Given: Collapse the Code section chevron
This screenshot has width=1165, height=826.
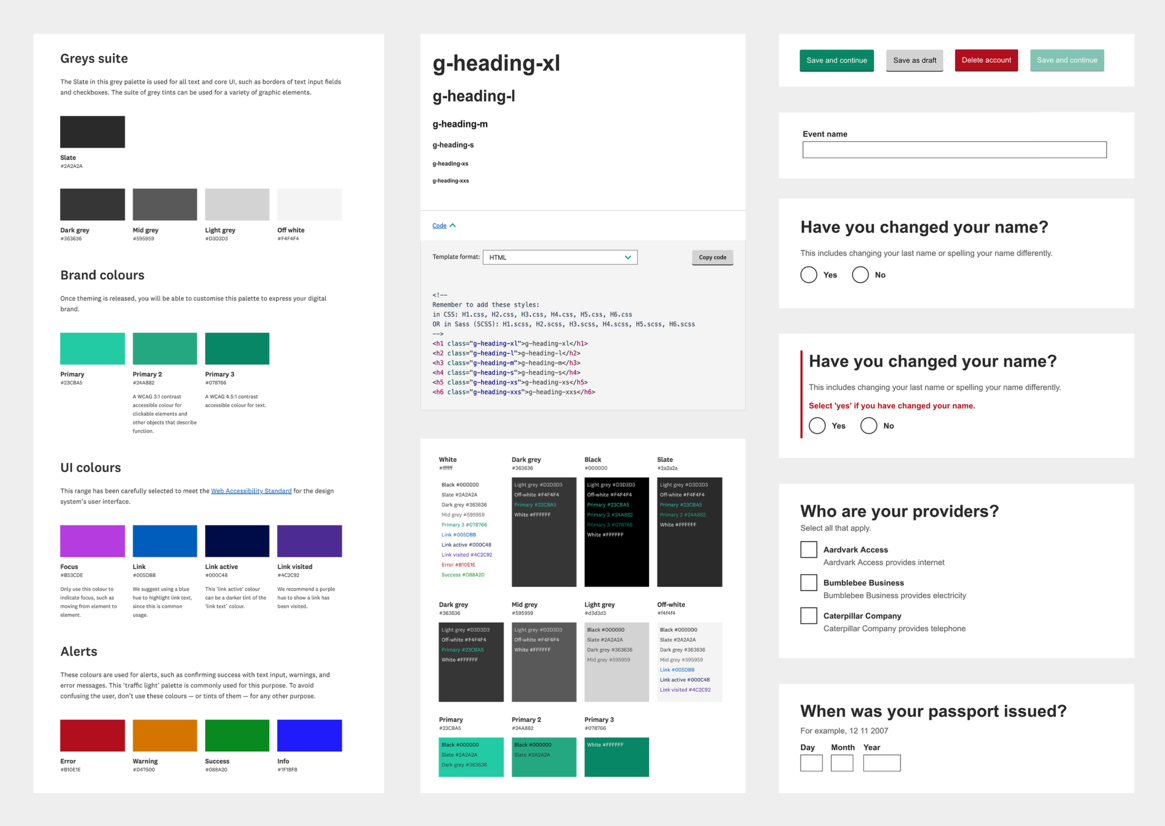Looking at the screenshot, I should coord(452,226).
